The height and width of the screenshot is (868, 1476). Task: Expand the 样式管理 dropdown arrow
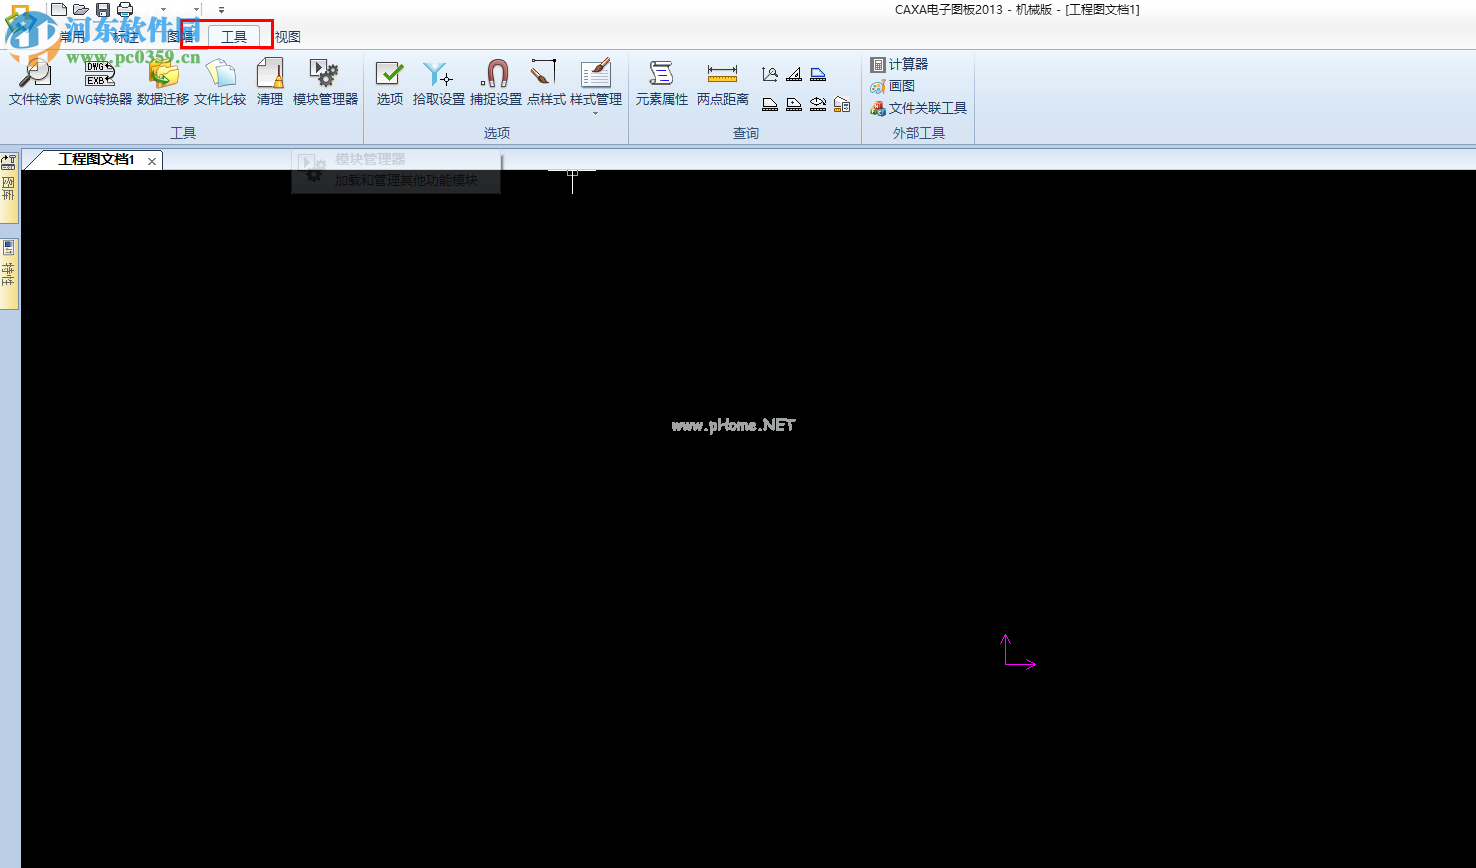coord(596,113)
